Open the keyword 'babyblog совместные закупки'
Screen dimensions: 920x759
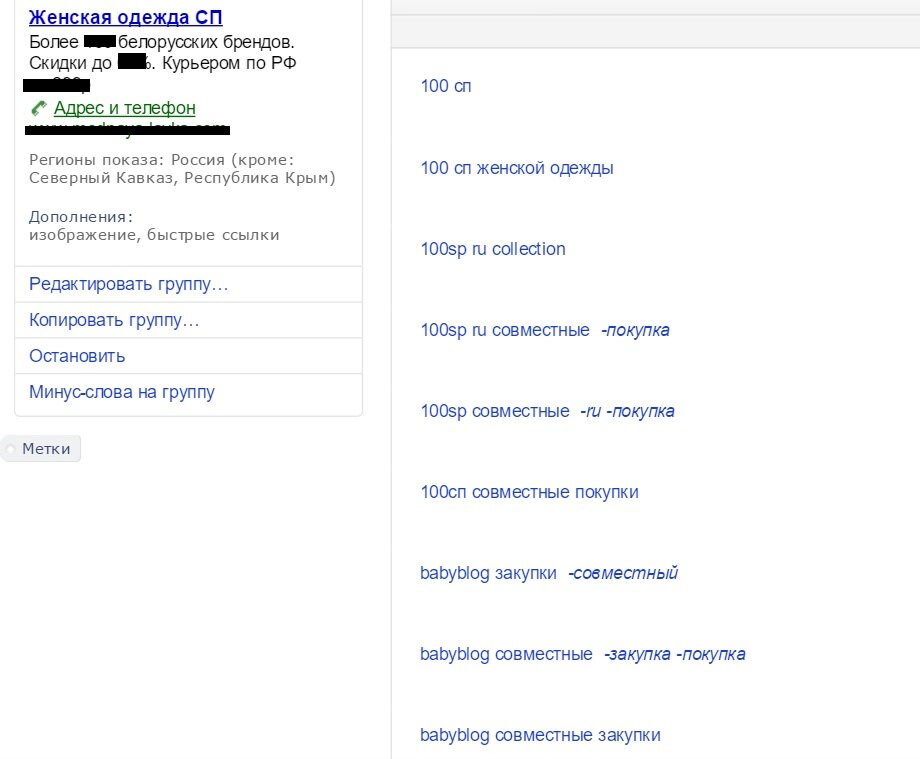pyautogui.click(x=540, y=734)
